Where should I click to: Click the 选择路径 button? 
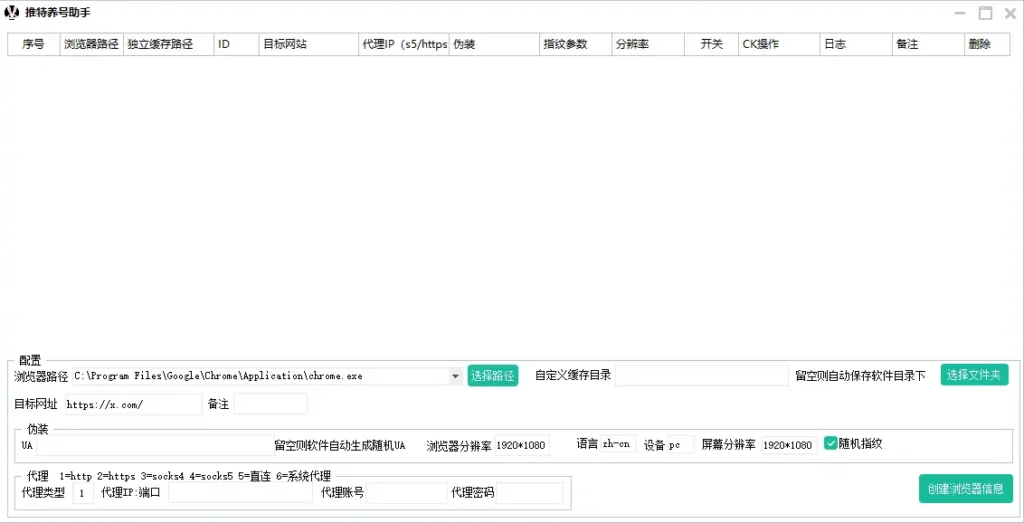click(x=492, y=375)
